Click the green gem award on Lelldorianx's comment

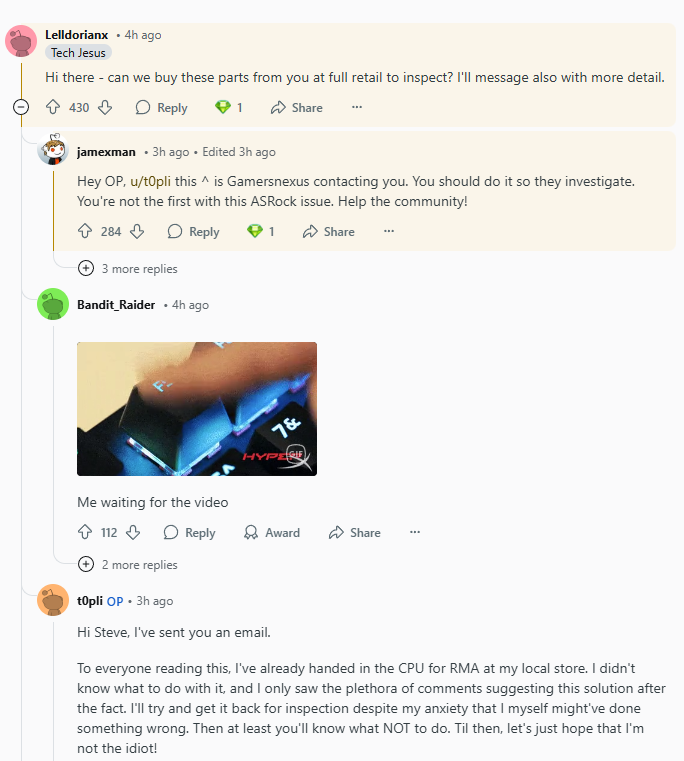229,107
